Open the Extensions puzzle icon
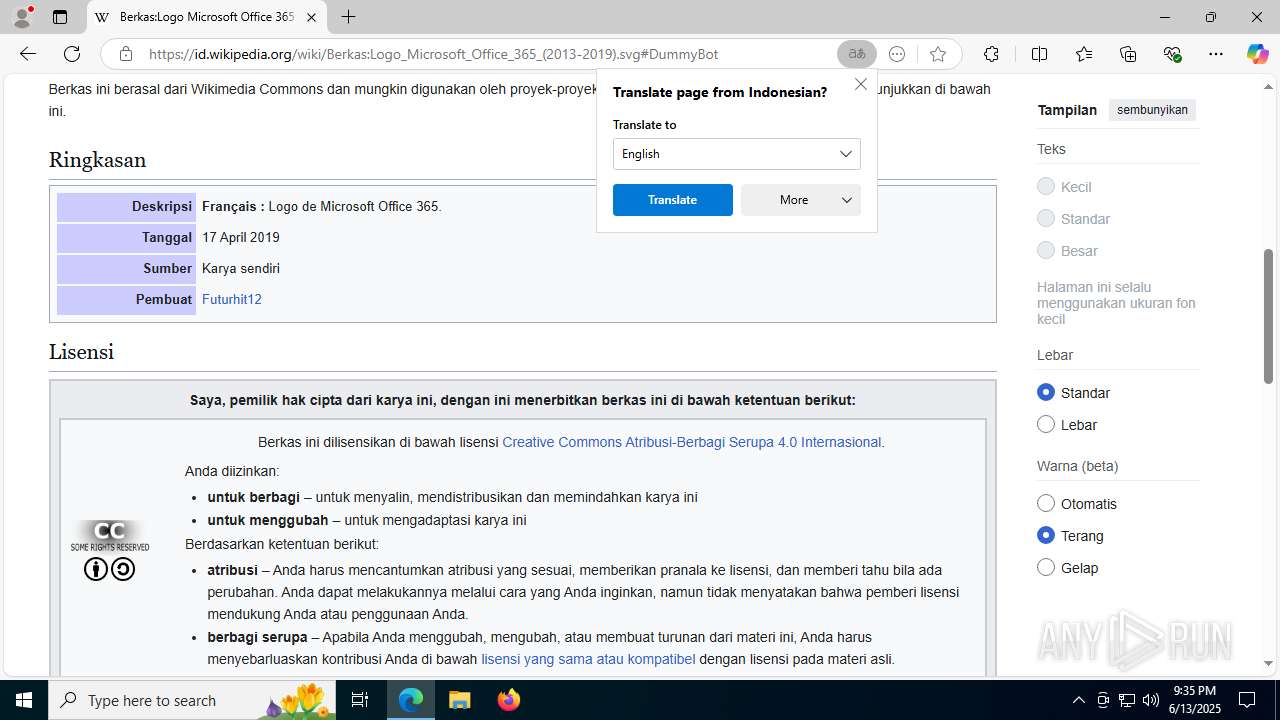The width and height of the screenshot is (1280, 720). [x=991, y=54]
